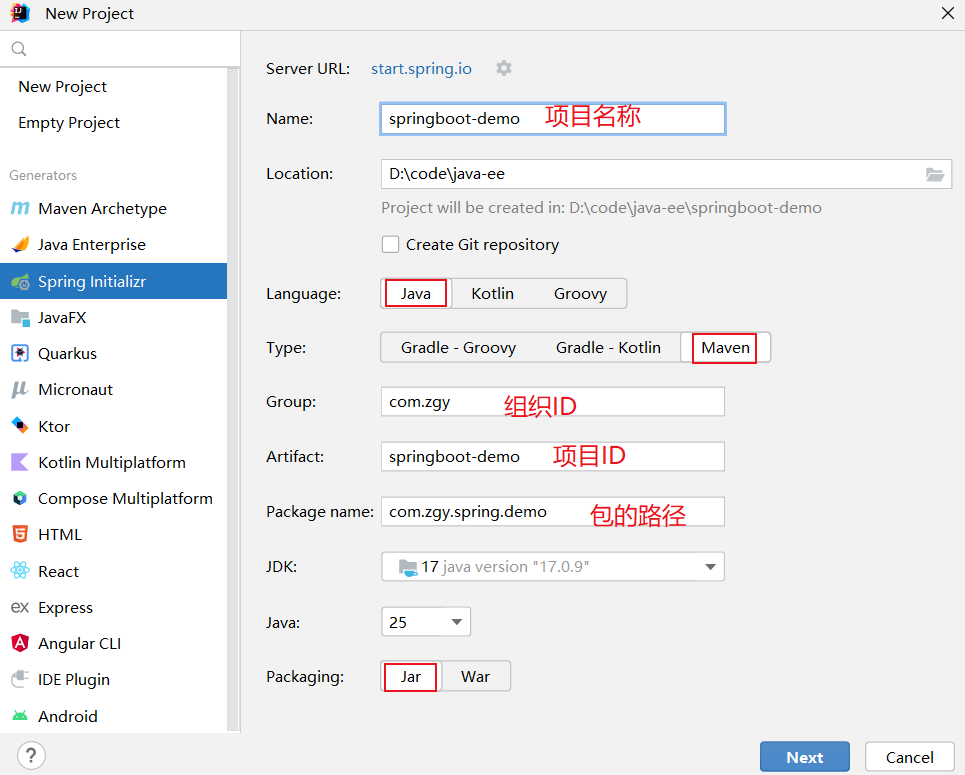Click the Name input field
Viewport: 965px width, 775px height.
tap(553, 119)
